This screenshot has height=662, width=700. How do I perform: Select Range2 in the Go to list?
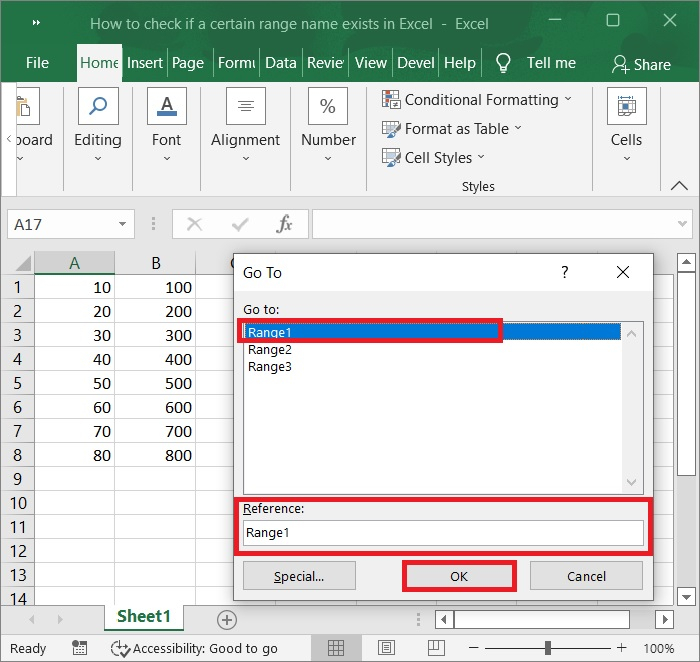[270, 350]
